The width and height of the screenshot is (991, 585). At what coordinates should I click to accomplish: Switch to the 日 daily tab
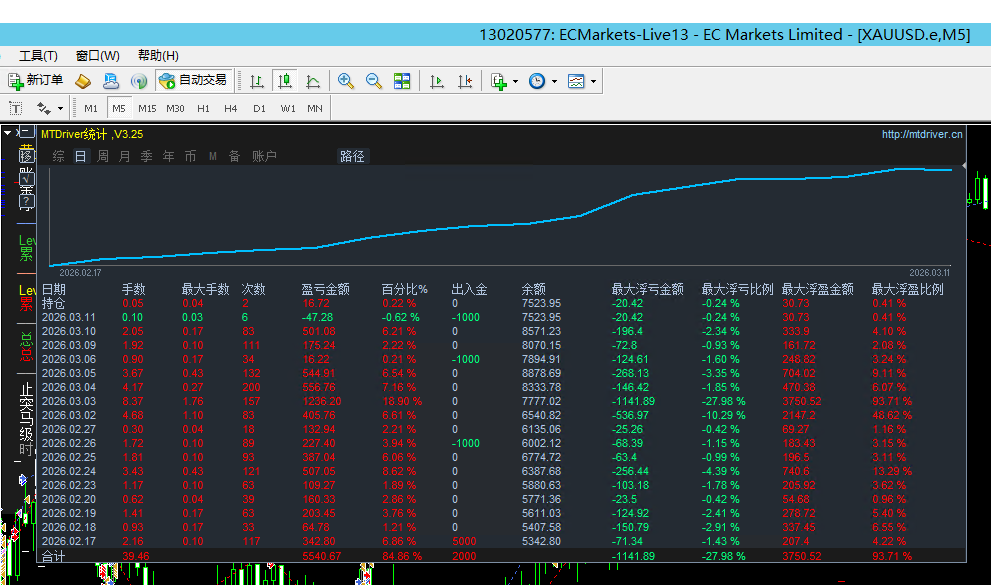pyautogui.click(x=80, y=156)
